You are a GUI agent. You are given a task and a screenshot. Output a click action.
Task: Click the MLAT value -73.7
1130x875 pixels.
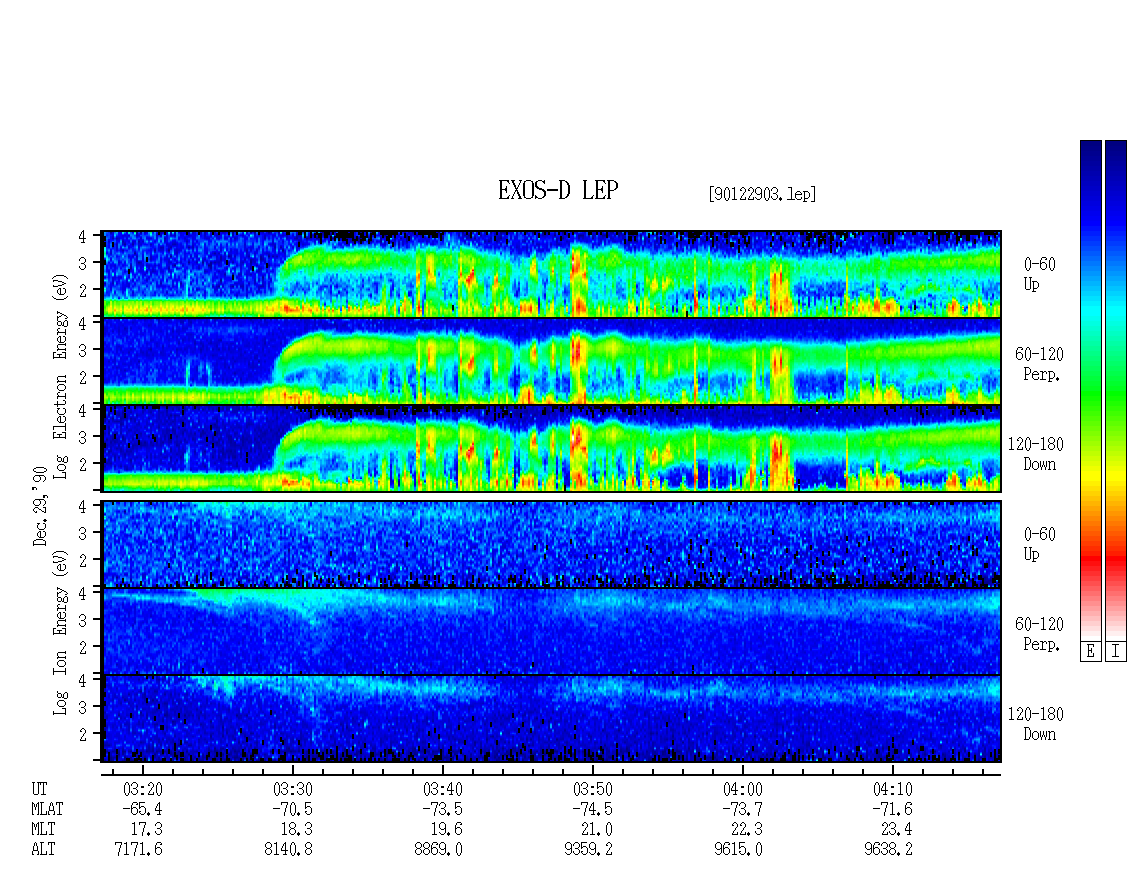(x=742, y=809)
